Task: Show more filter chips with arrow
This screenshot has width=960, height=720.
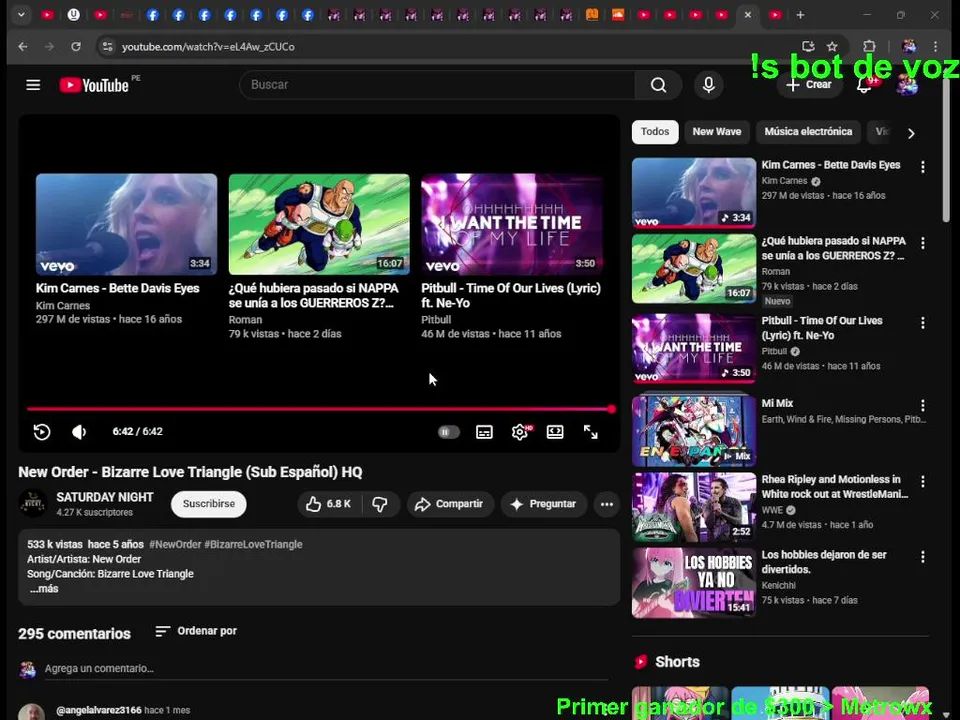Action: pos(911,133)
